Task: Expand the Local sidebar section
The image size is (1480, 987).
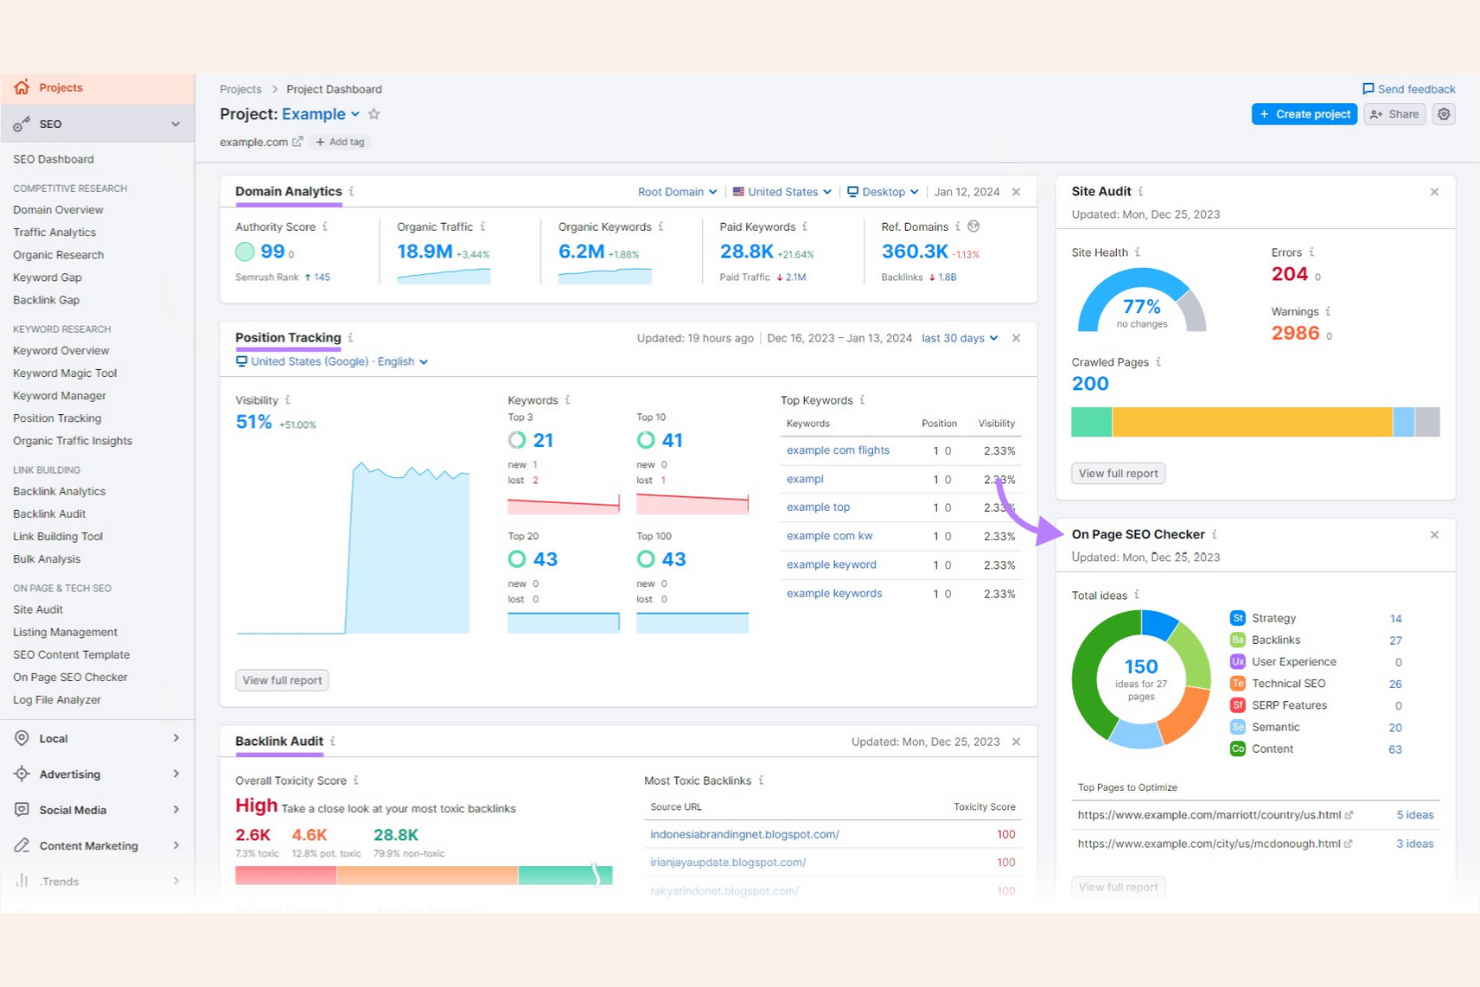Action: pyautogui.click(x=176, y=738)
